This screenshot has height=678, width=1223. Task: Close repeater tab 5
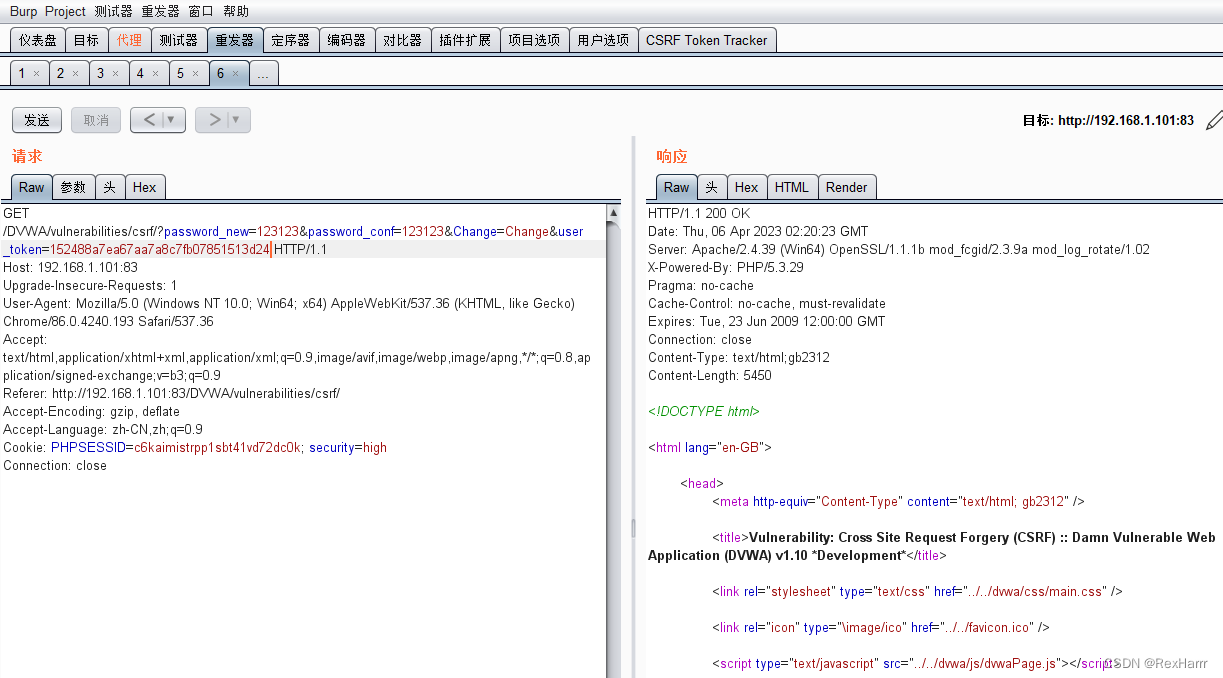(x=195, y=74)
